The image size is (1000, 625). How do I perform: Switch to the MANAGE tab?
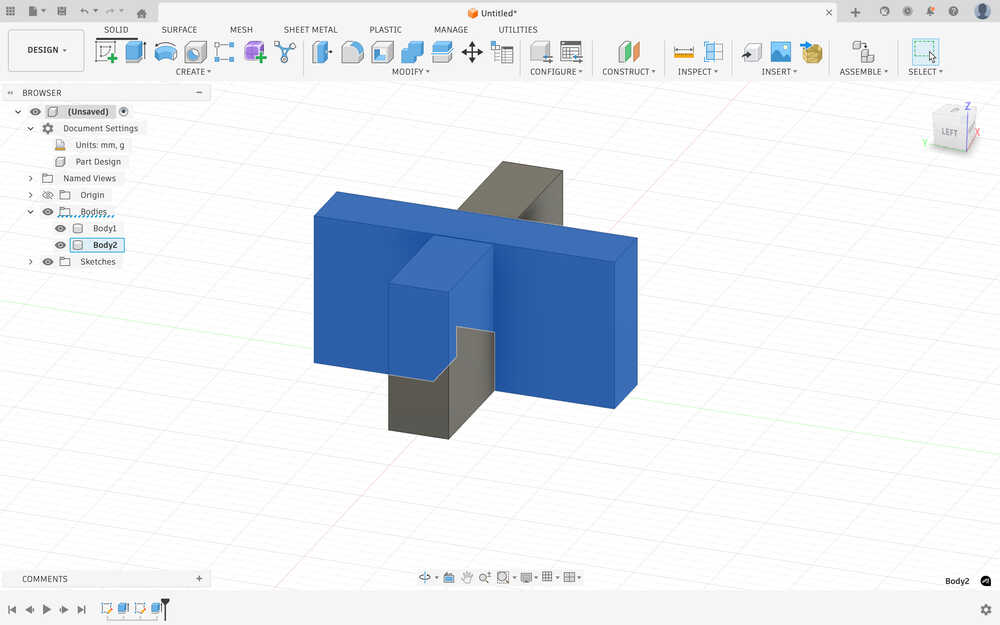pos(451,29)
